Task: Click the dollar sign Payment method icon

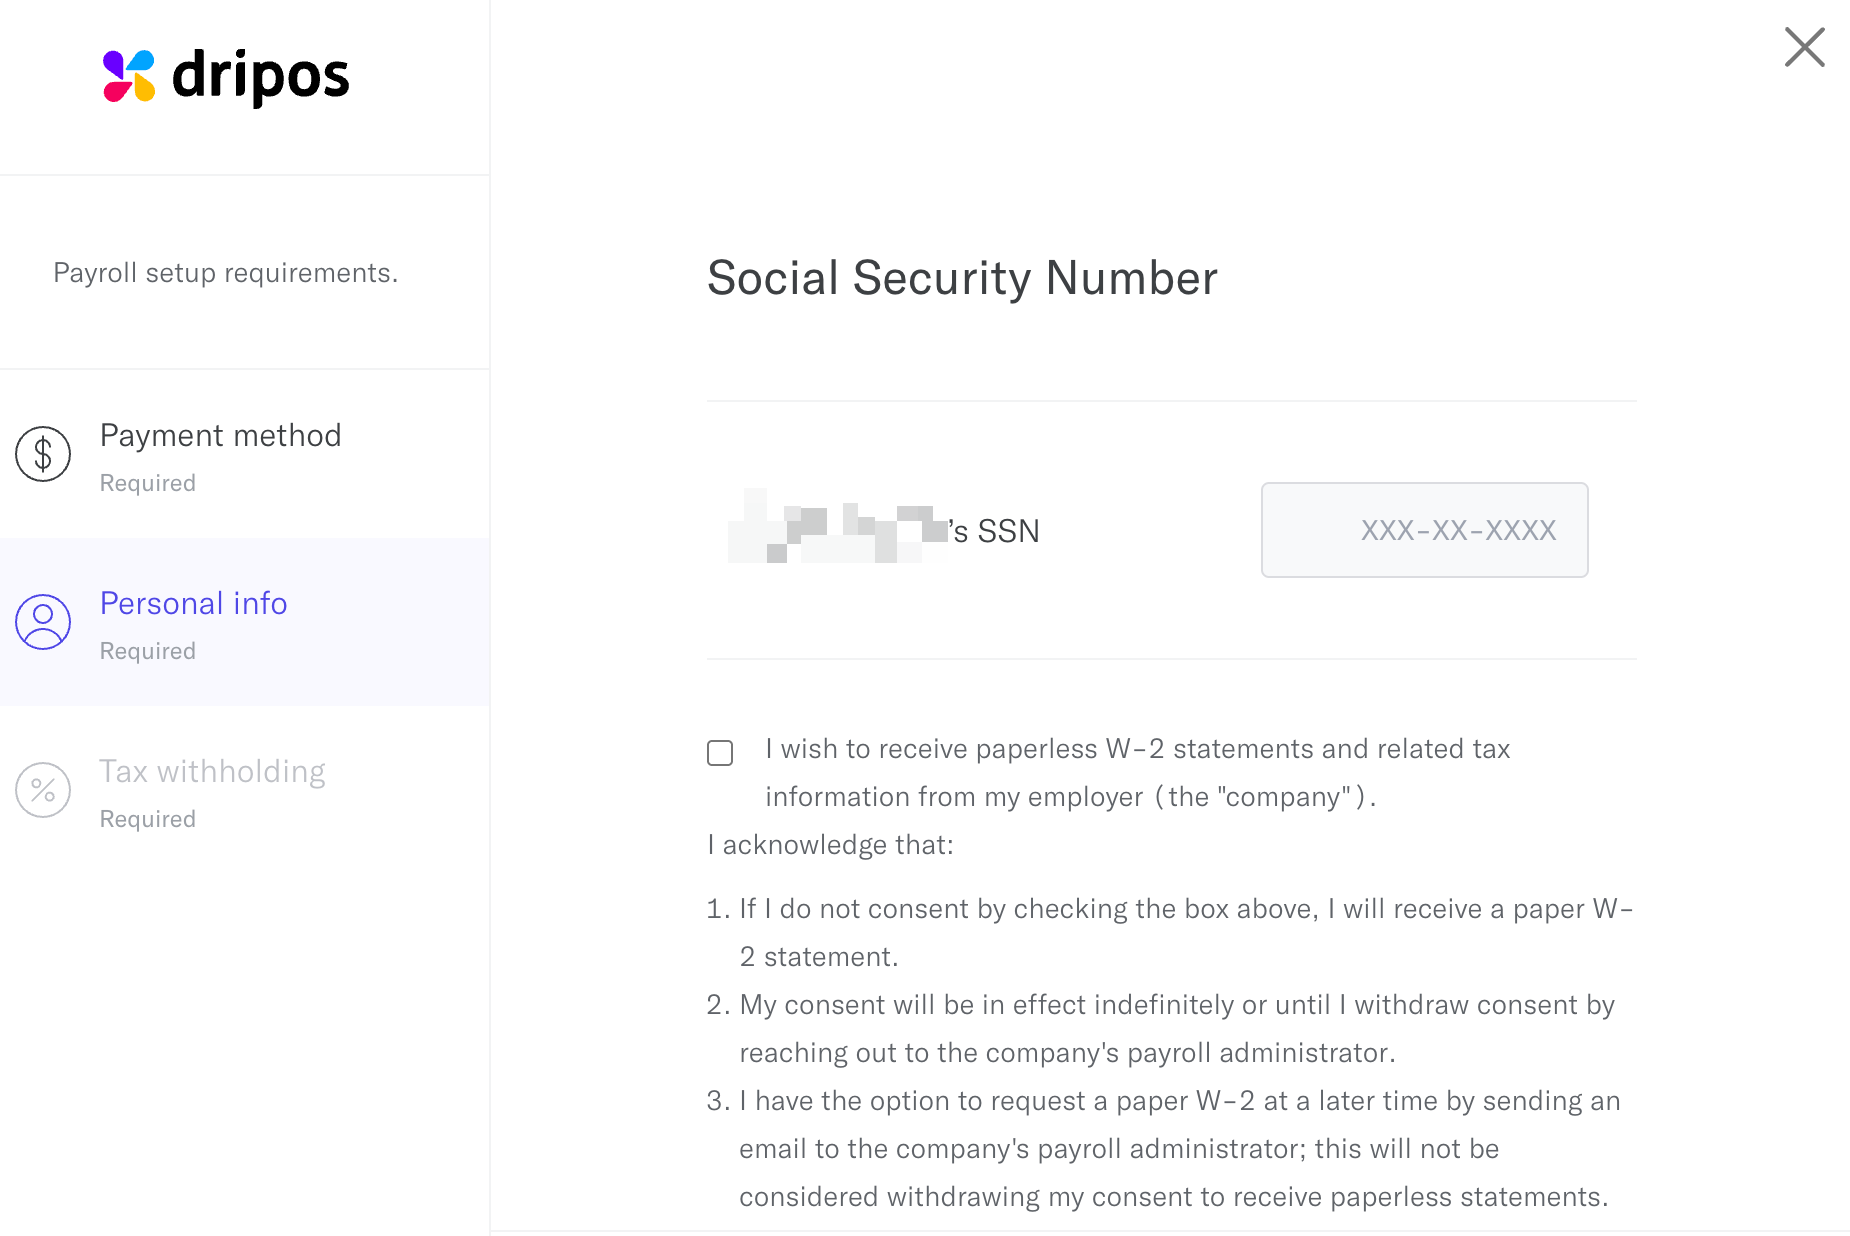Action: pos(43,454)
